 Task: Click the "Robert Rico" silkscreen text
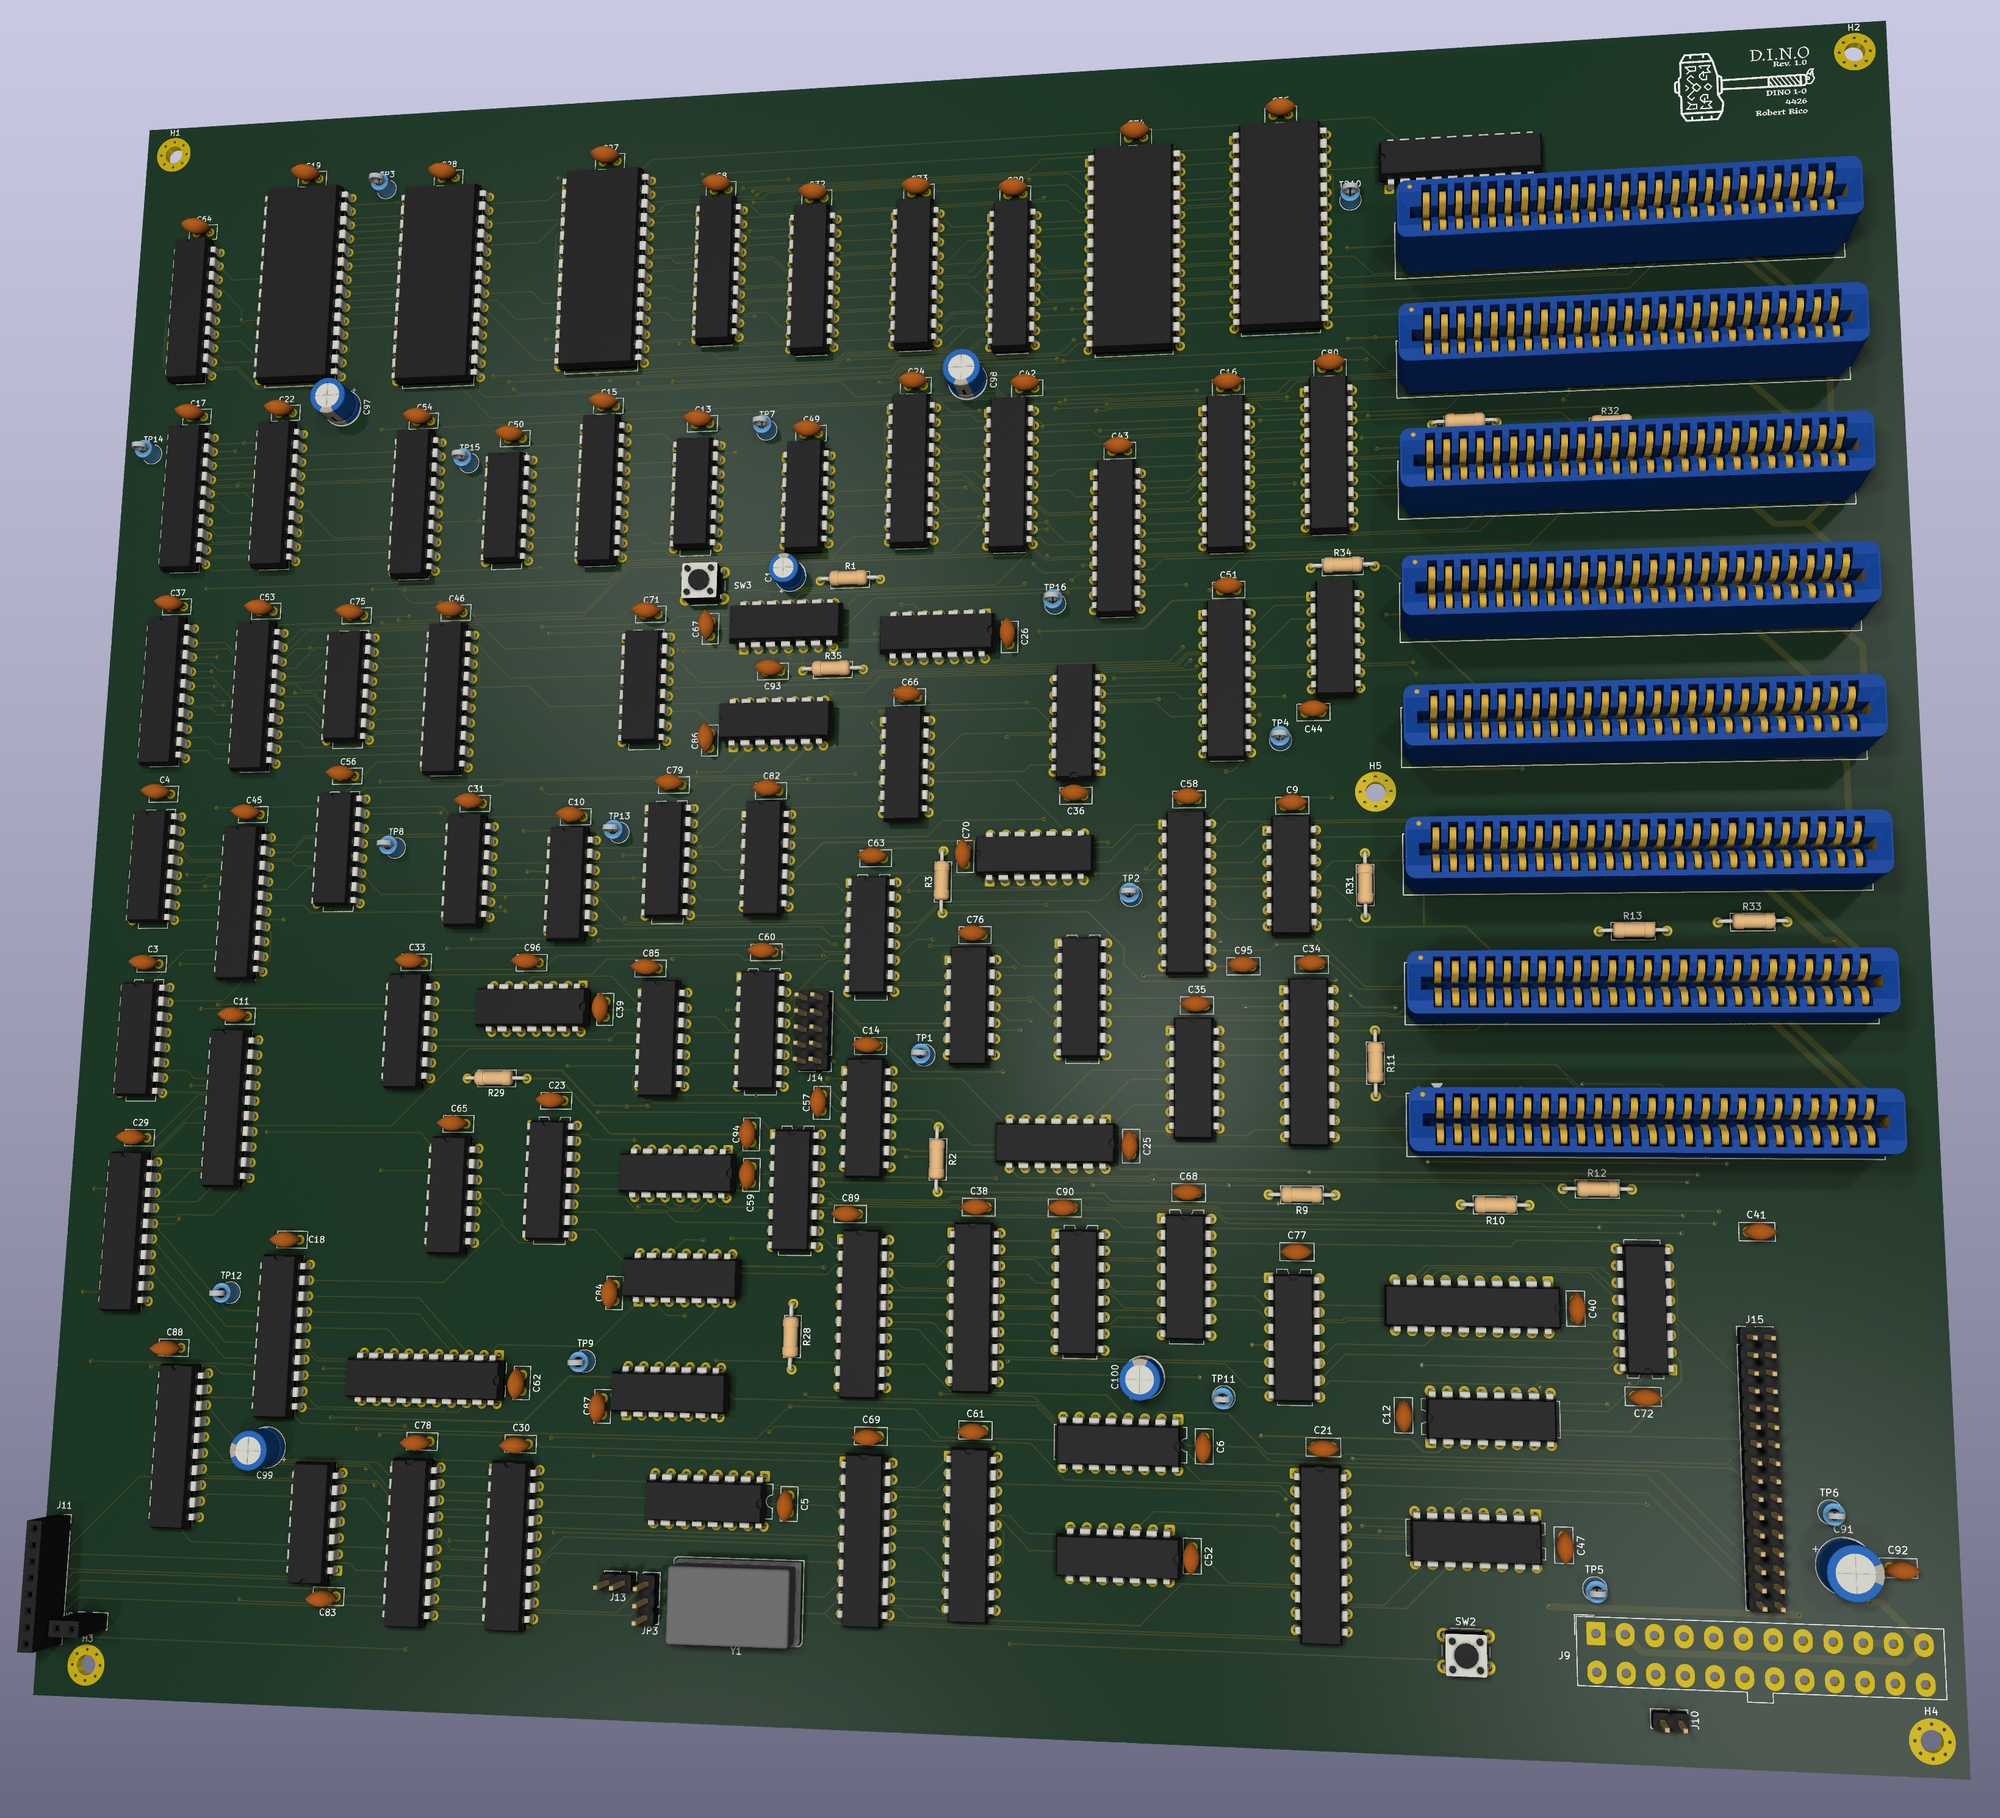(x=1781, y=111)
